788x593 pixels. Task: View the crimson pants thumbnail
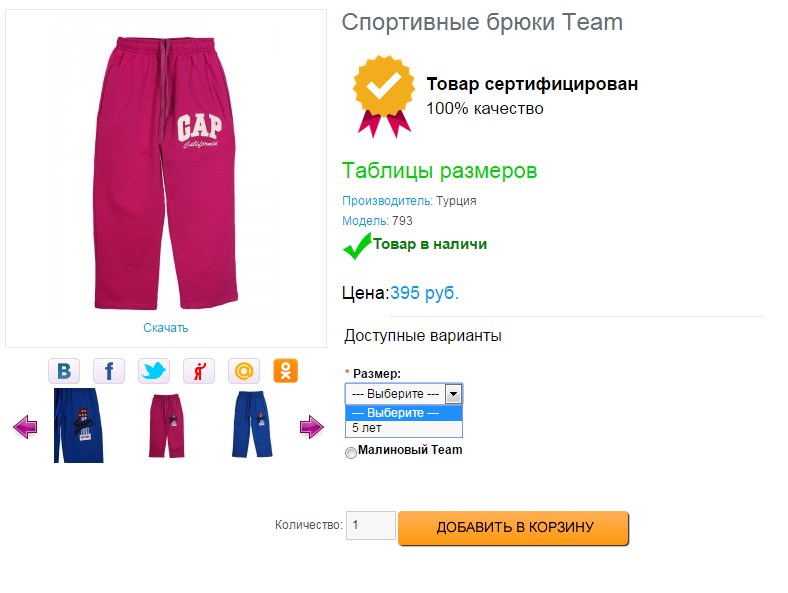[166, 426]
